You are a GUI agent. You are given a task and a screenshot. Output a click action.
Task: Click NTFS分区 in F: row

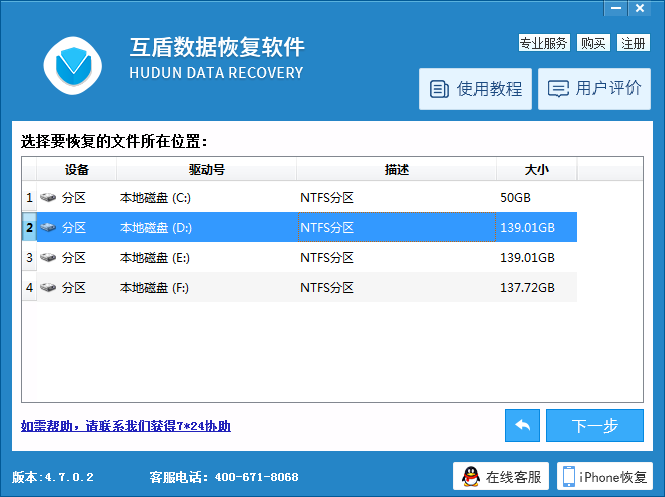click(x=327, y=288)
